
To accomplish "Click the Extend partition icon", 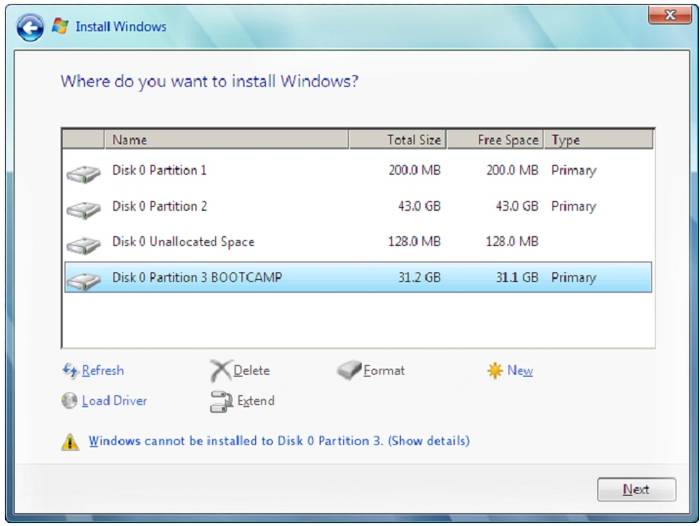I will click(x=221, y=402).
